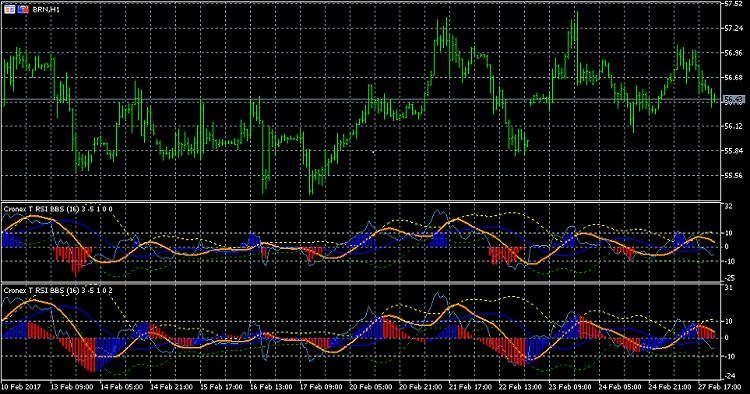Click the 57.52 price scale value
Image resolution: width=750 pixels, height=394 pixels.
point(733,4)
